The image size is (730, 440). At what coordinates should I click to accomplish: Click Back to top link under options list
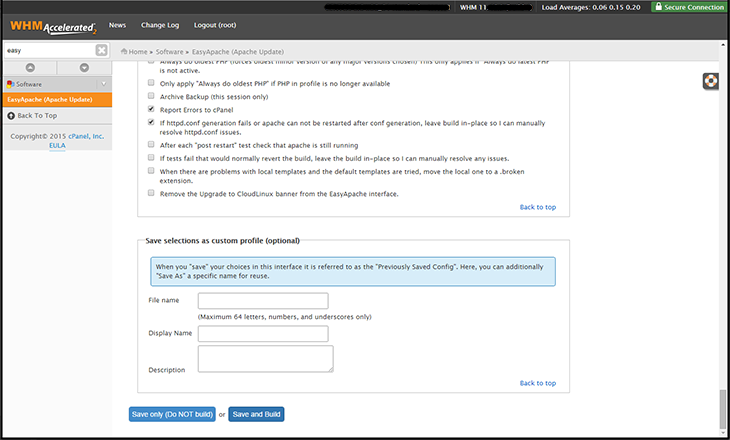point(538,207)
